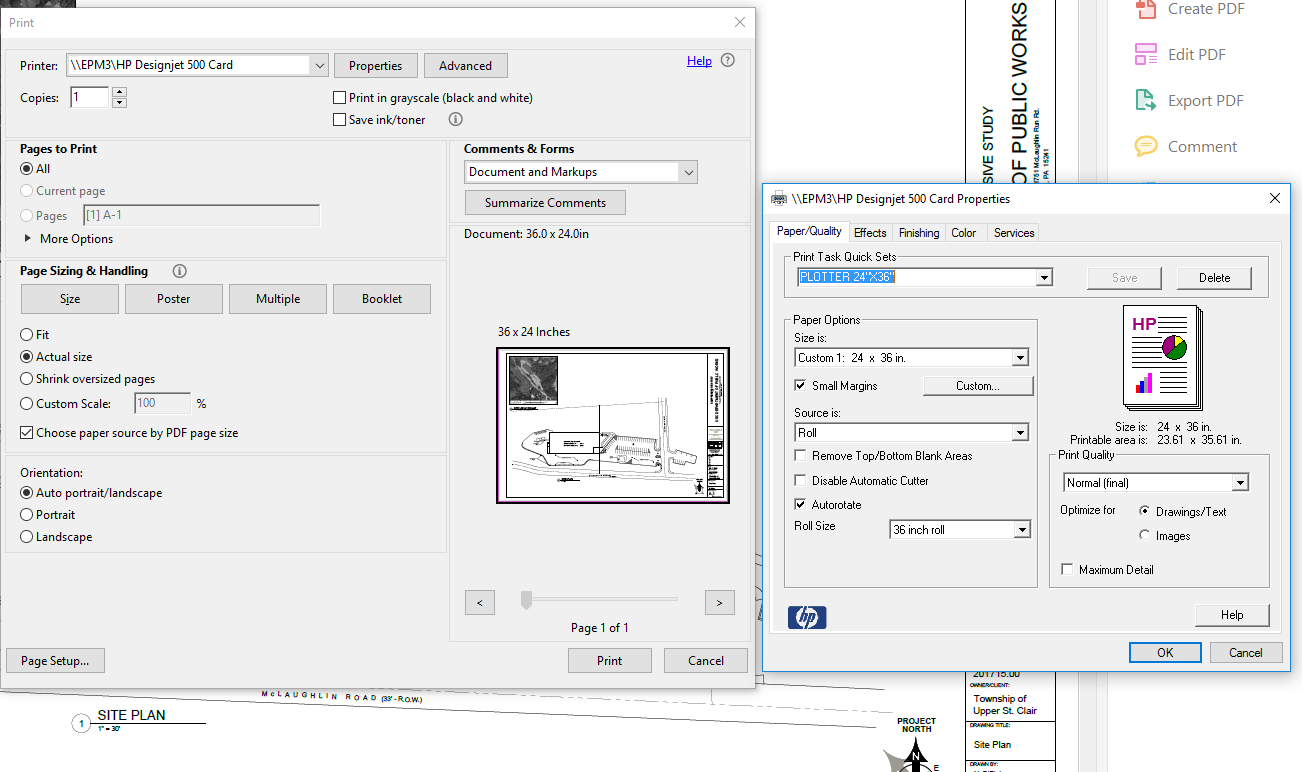
Task: Select the Fit sizing option
Action: [27, 335]
